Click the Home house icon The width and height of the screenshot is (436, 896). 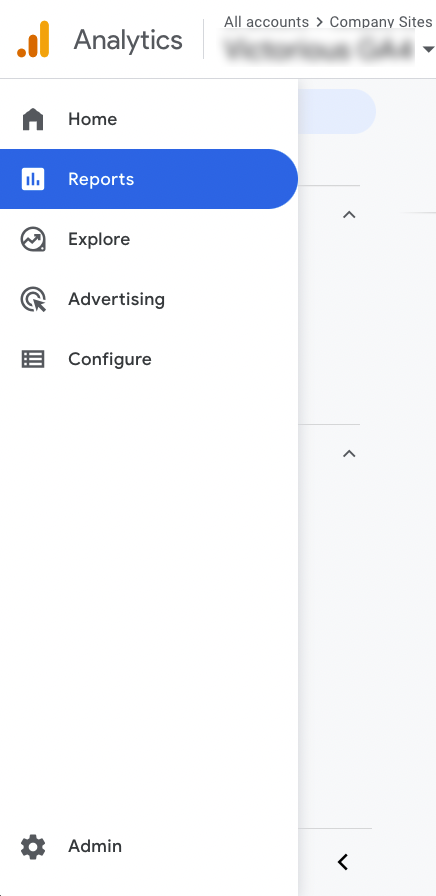(x=33, y=119)
